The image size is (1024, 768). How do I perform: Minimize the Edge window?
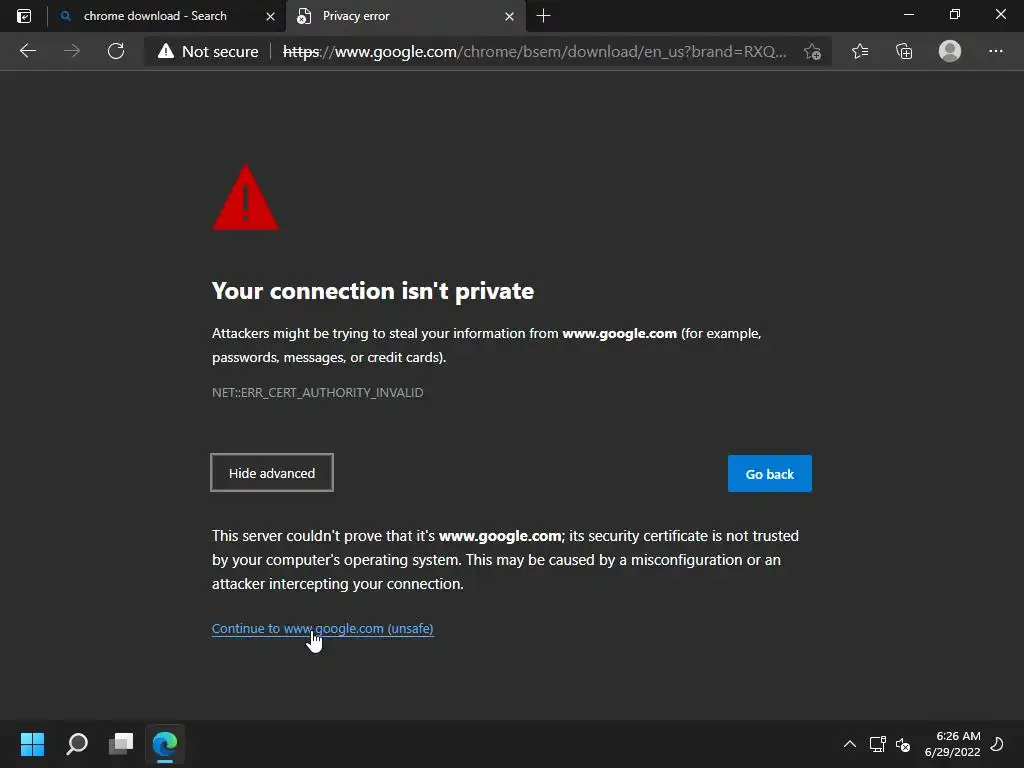(x=908, y=14)
